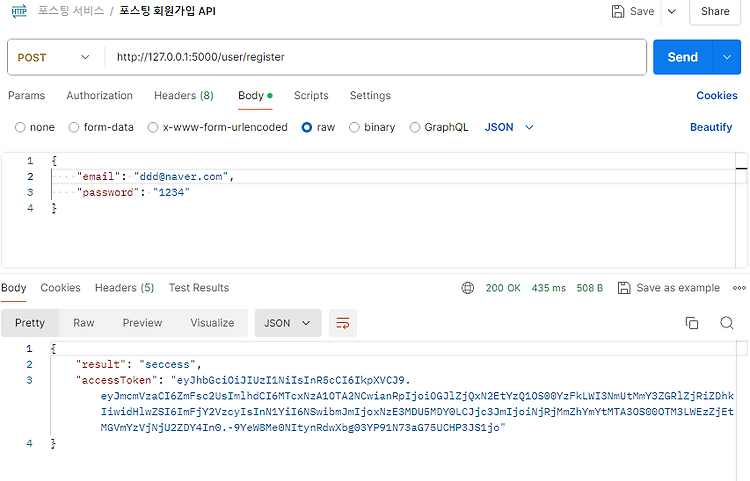The height and width of the screenshot is (481, 750).
Task: Select the request Body tab
Action: (x=255, y=96)
